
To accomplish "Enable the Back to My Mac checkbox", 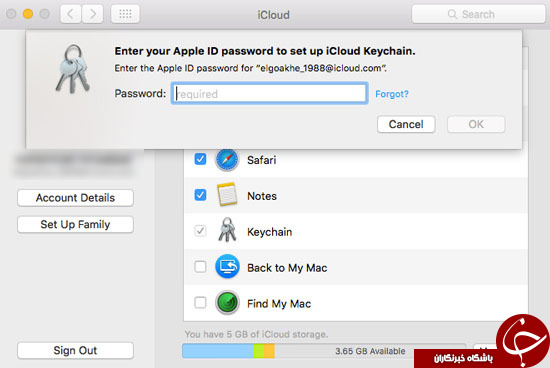I will click(x=200, y=267).
